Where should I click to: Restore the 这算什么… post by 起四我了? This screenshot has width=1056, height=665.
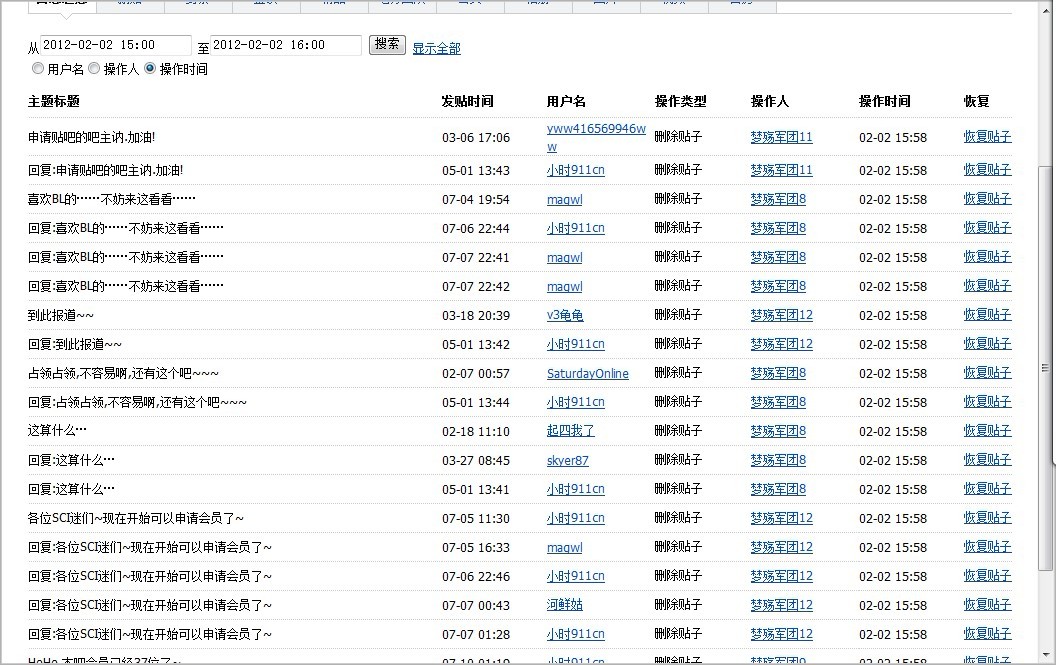click(987, 431)
